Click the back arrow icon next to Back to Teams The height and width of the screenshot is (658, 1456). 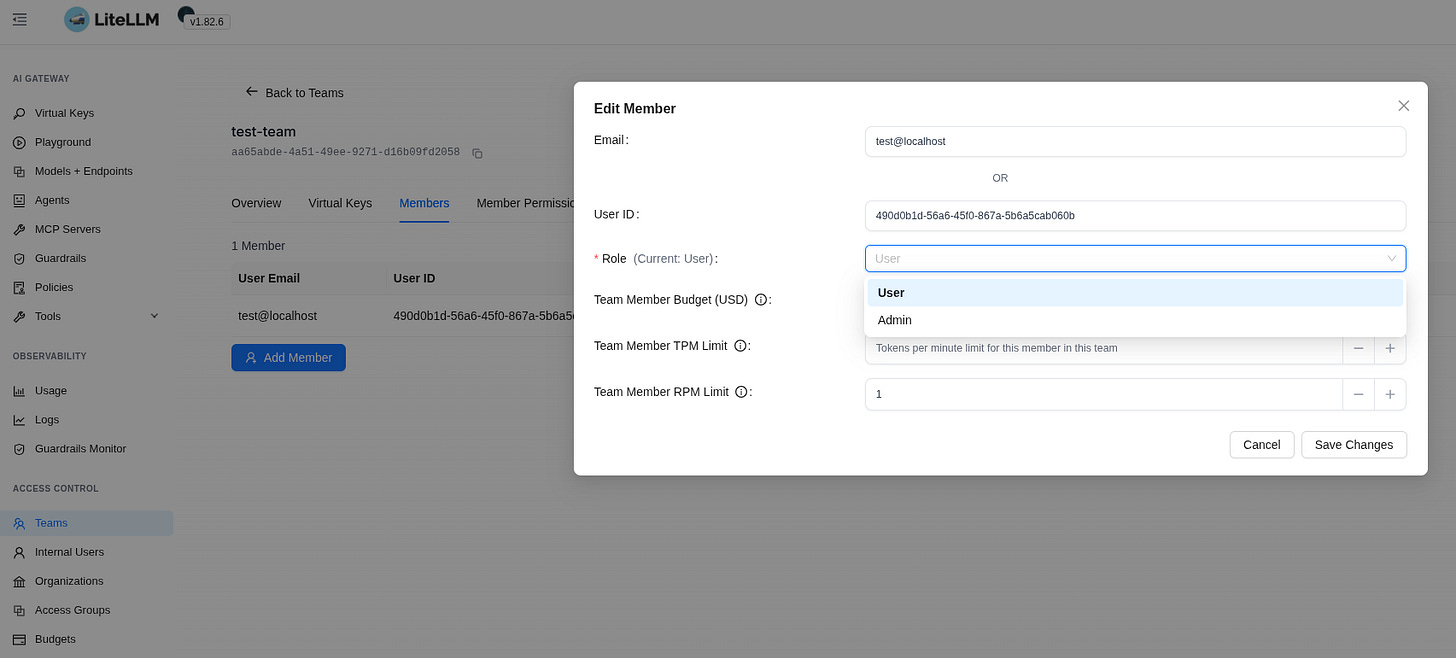[252, 91]
